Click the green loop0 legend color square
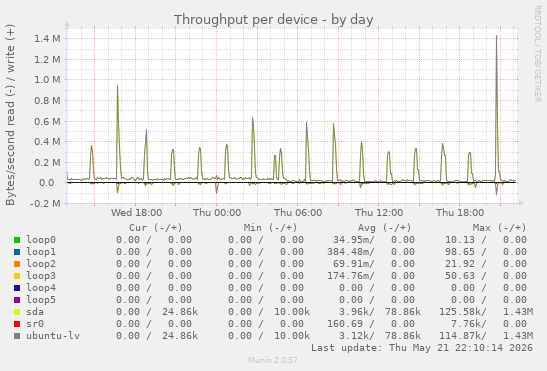 point(17,240)
